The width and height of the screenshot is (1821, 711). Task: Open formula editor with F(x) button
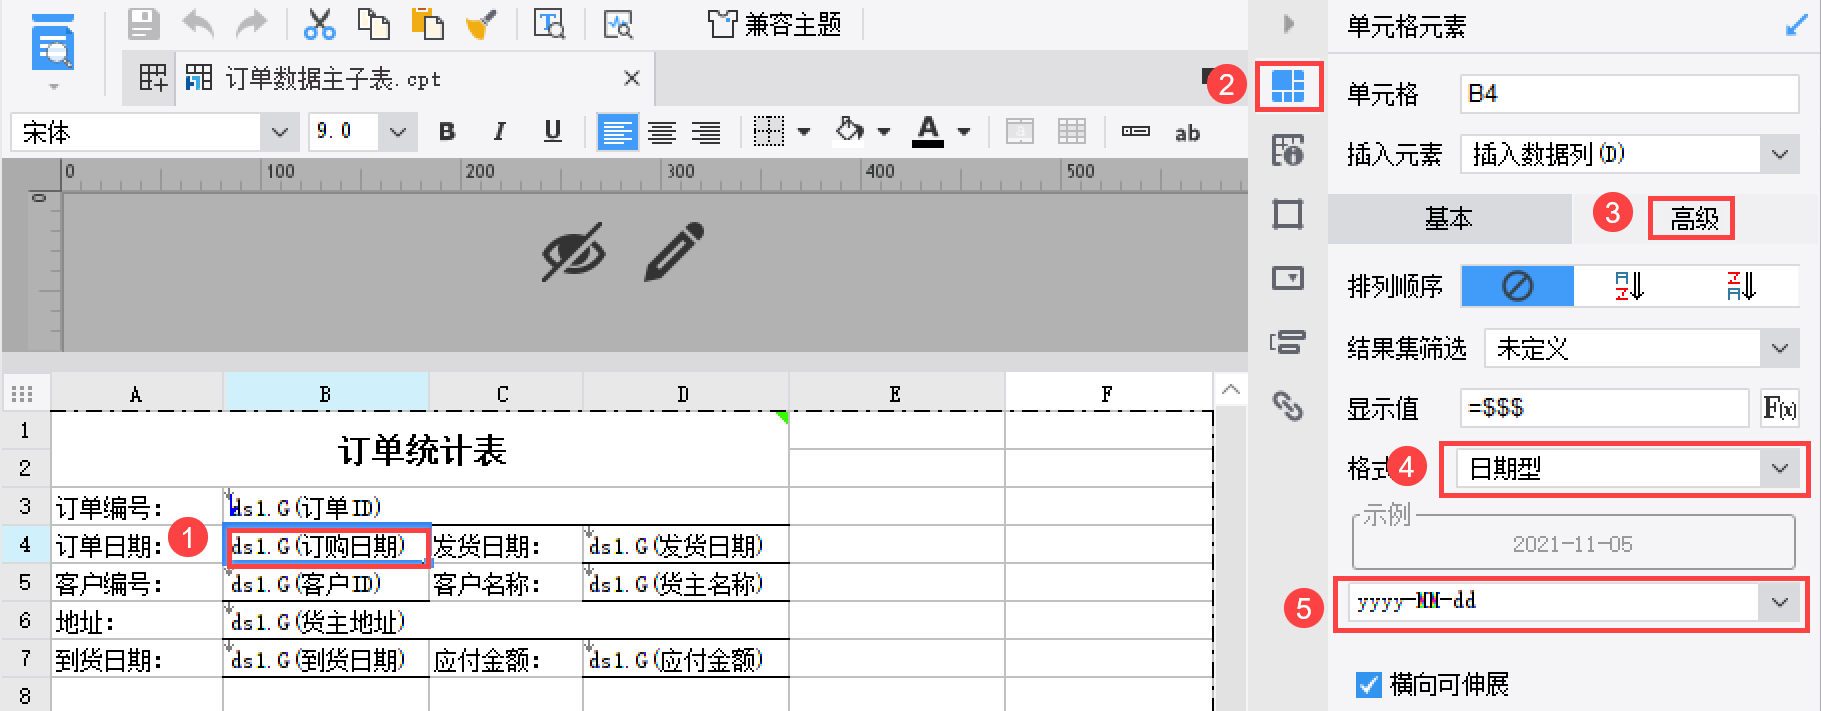pyautogui.click(x=1780, y=408)
